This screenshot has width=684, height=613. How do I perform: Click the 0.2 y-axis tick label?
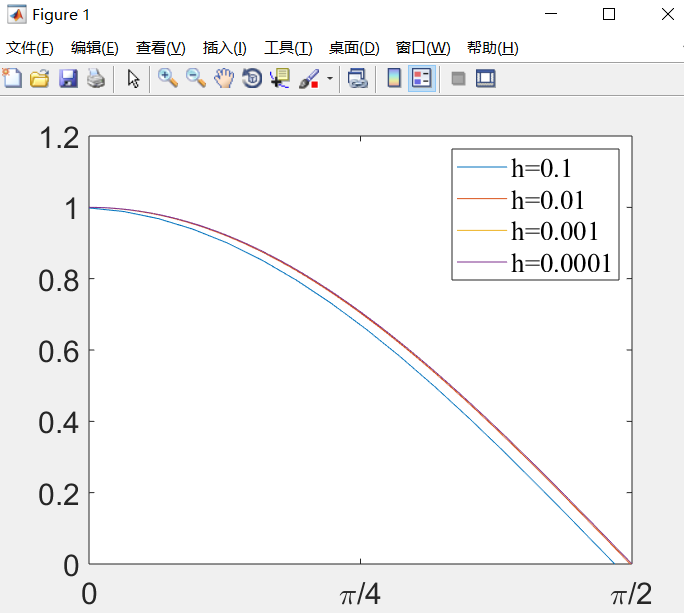[x=59, y=495]
